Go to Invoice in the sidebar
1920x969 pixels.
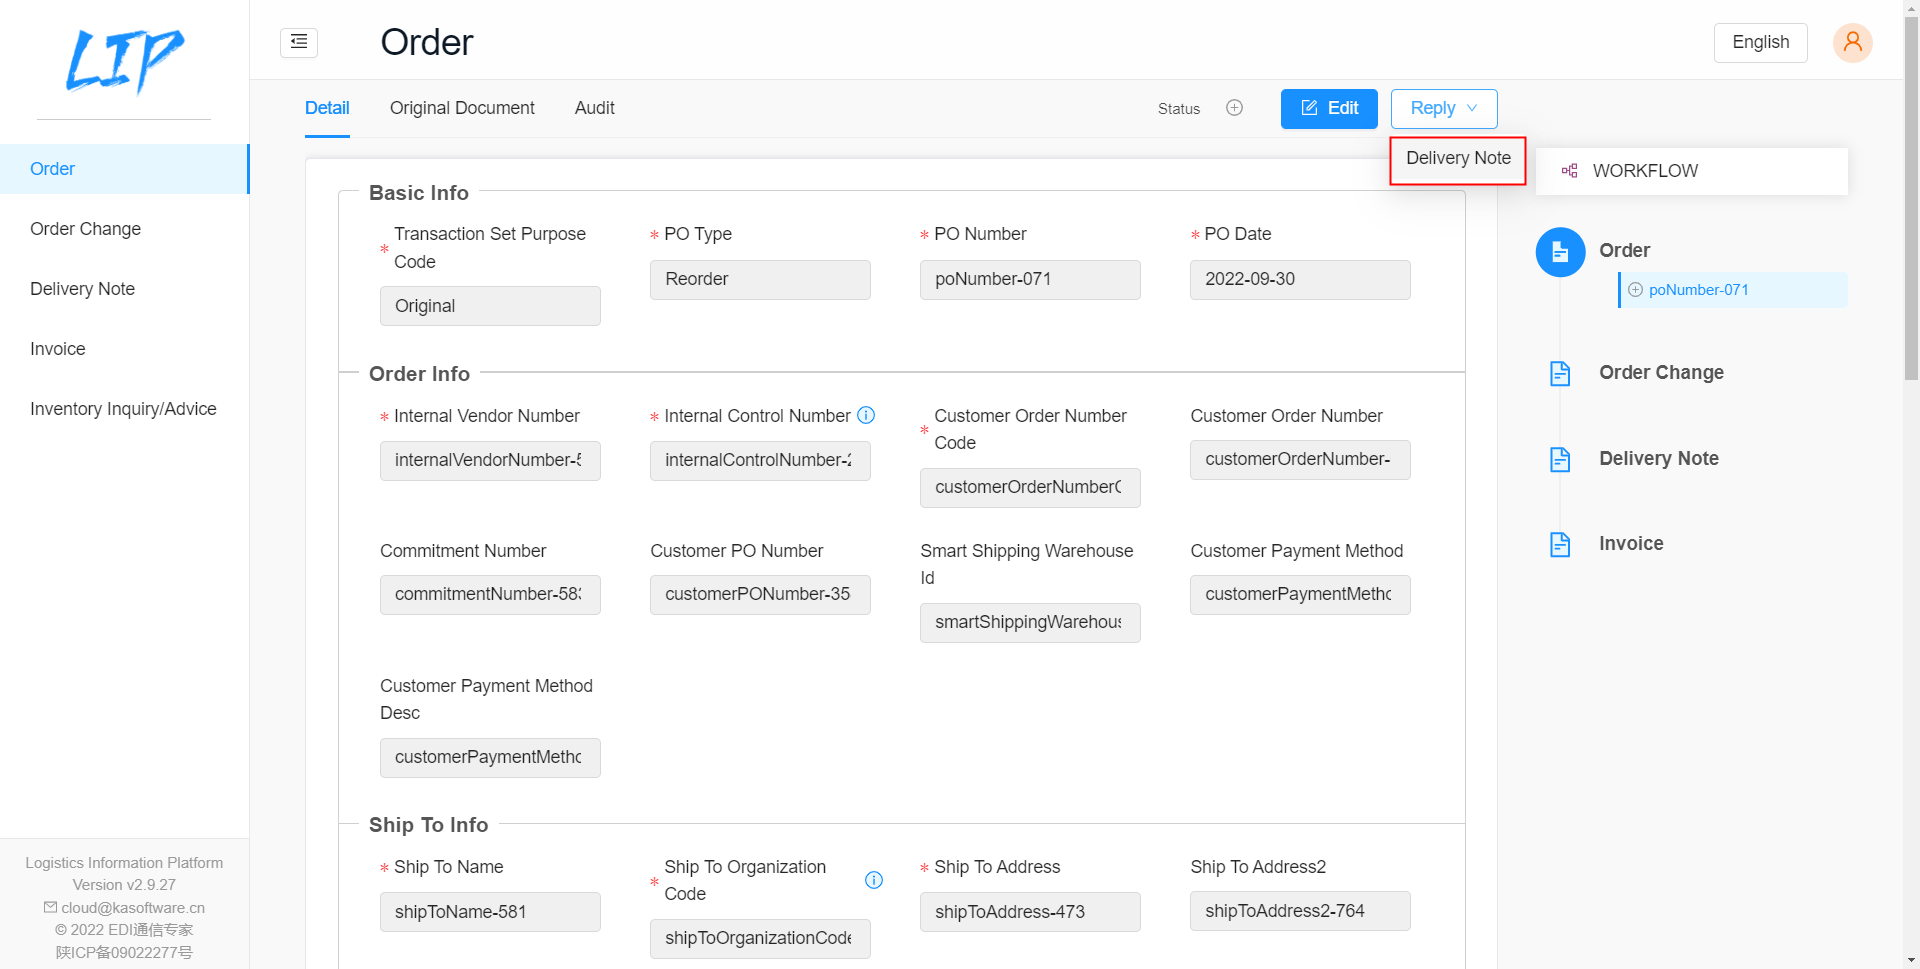tap(124, 349)
